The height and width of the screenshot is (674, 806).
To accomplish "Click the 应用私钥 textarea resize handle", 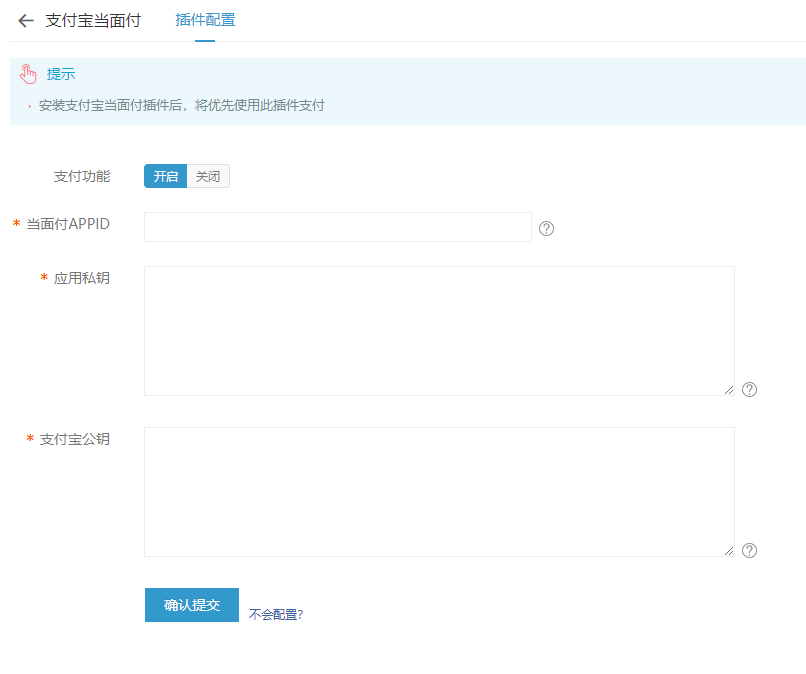I will coord(729,390).
